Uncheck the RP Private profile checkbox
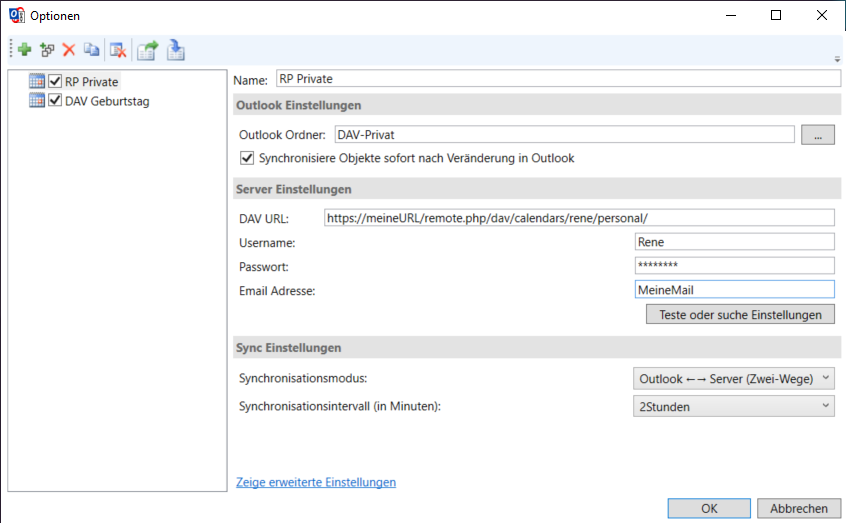The height and width of the screenshot is (523, 846). 55,81
